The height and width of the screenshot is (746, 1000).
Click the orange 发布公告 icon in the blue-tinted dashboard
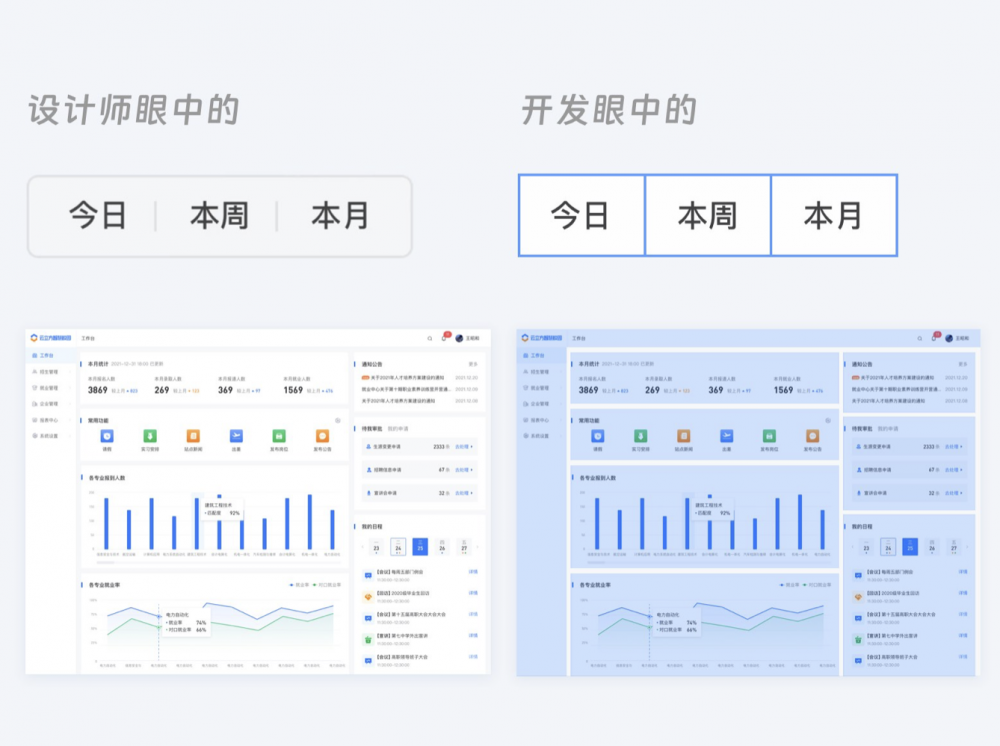812,436
